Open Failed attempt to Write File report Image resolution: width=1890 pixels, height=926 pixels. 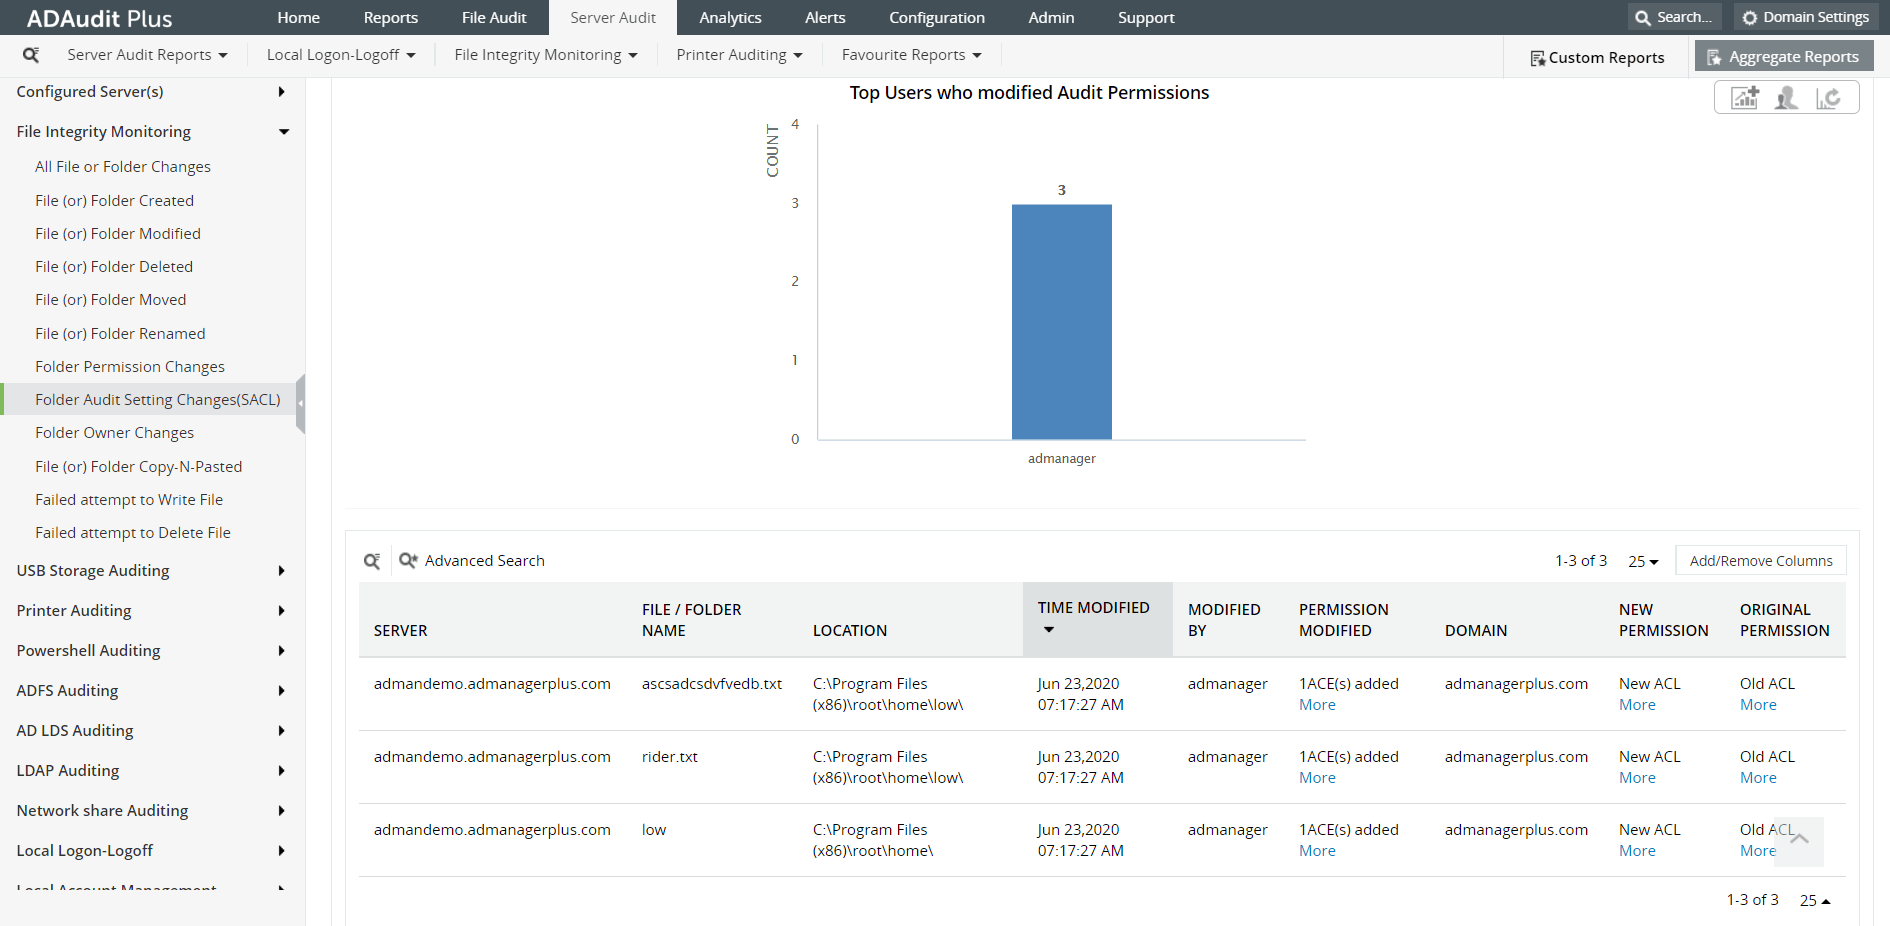pyautogui.click(x=129, y=500)
